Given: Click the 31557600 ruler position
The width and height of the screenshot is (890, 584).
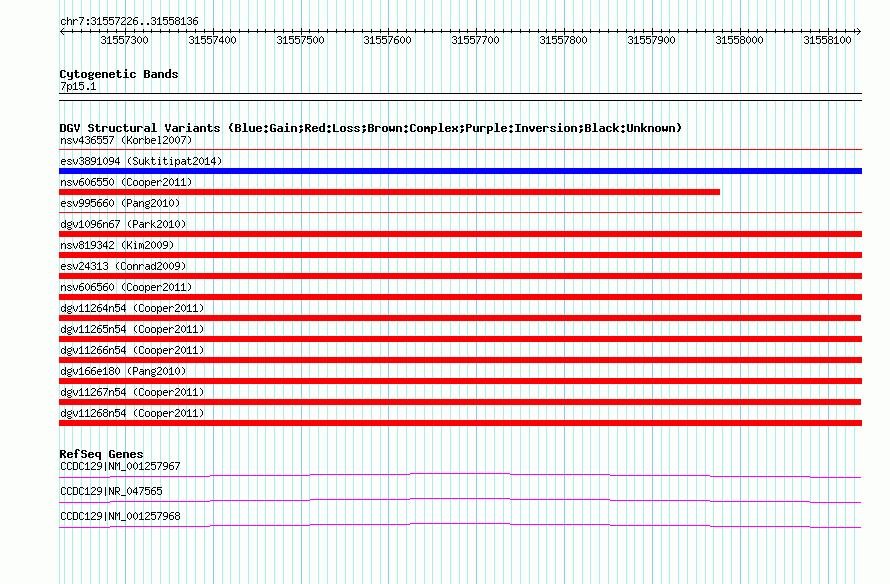Looking at the screenshot, I should (387, 40).
